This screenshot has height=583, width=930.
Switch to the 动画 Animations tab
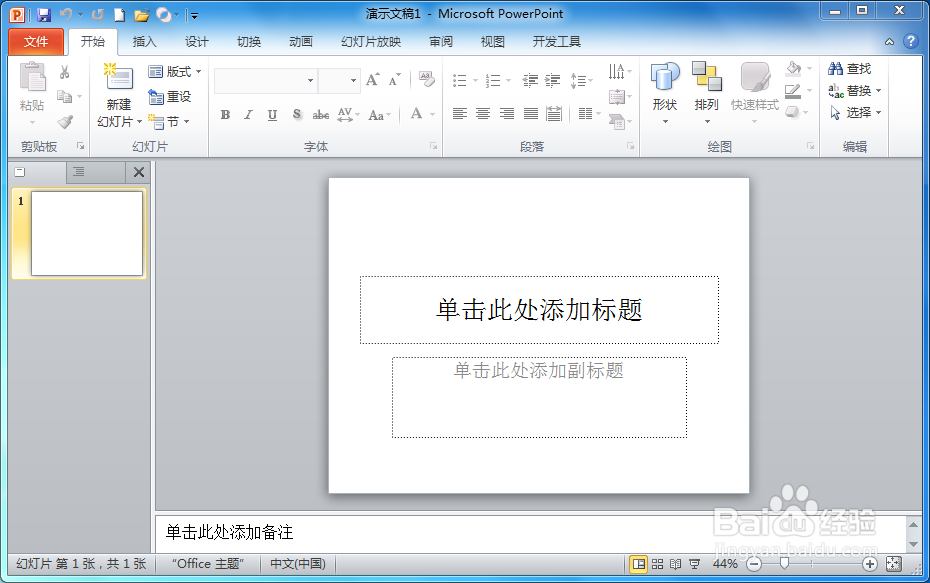301,42
